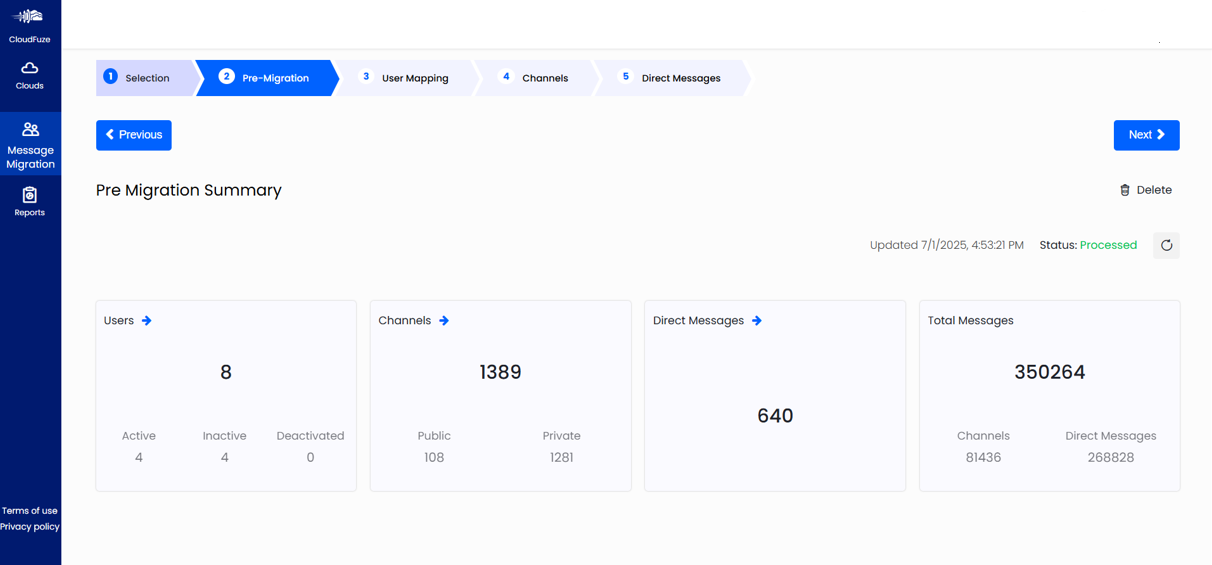
Task: Click the Public label in Channels card
Action: click(434, 436)
